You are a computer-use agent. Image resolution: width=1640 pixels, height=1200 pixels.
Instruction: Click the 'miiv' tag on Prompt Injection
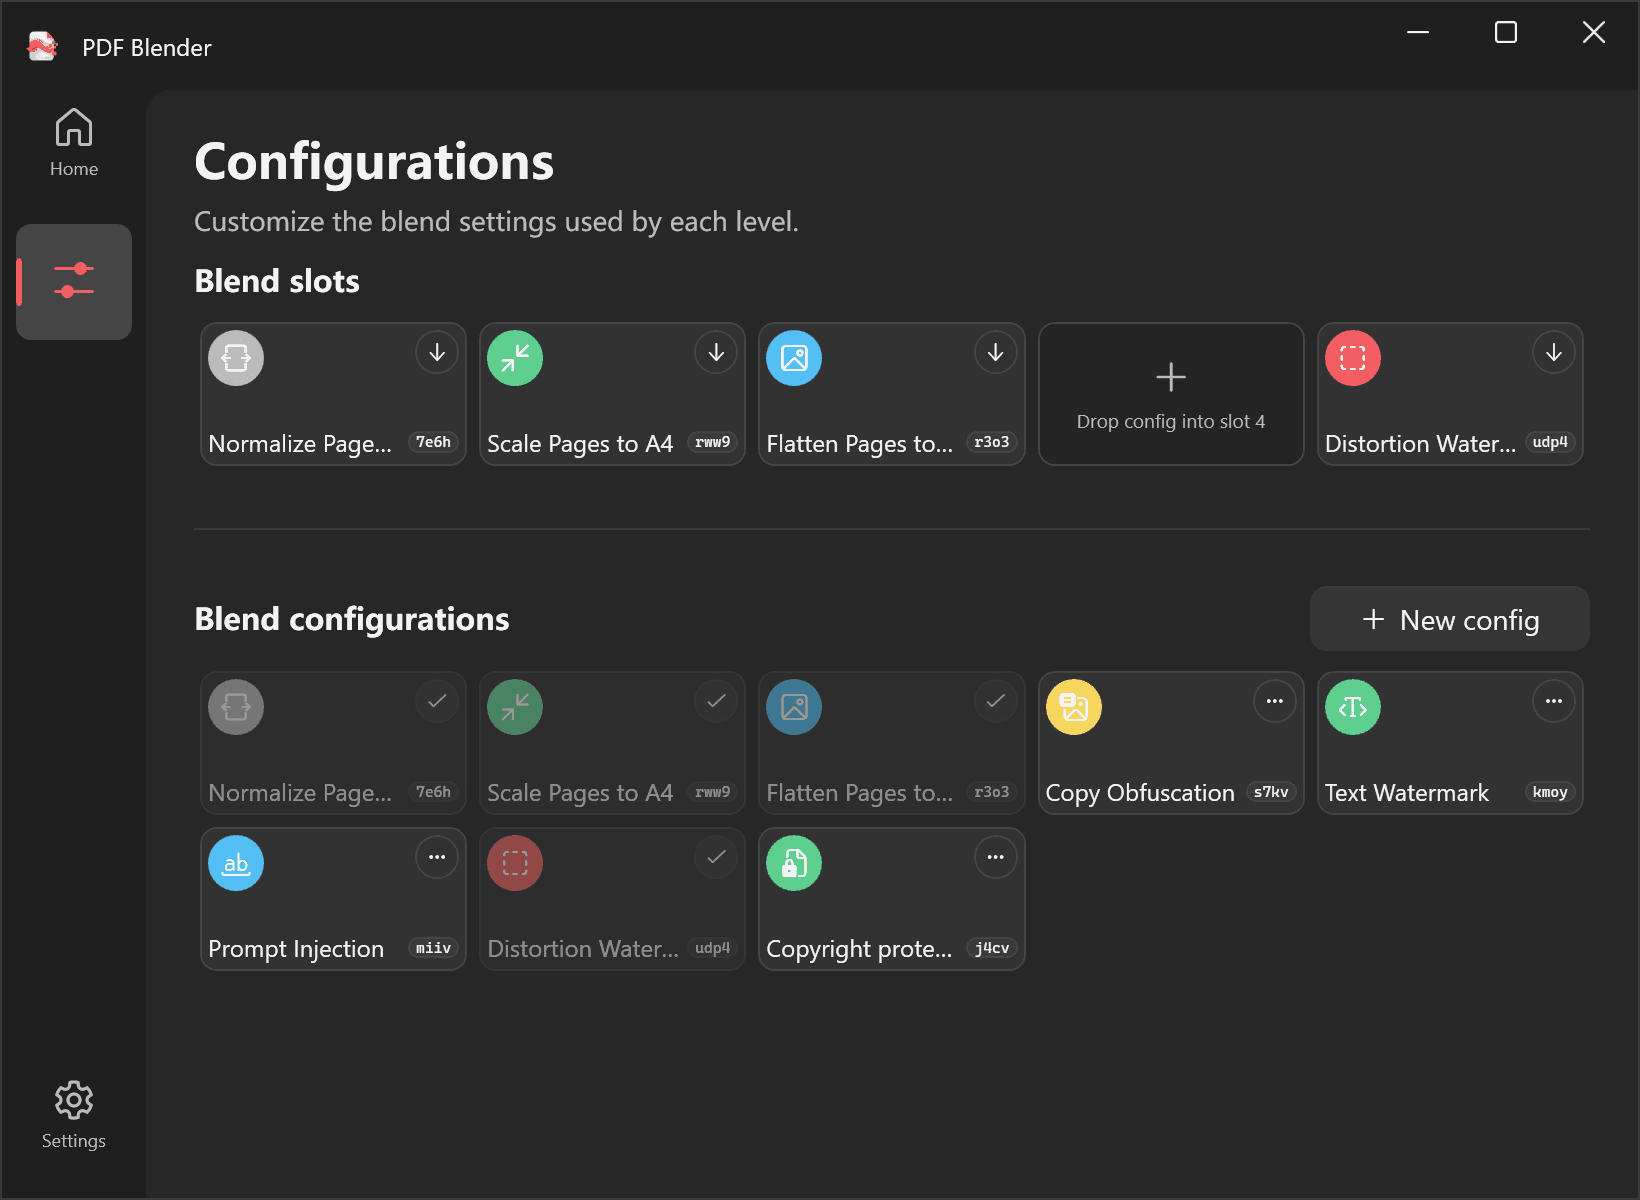[x=433, y=948]
